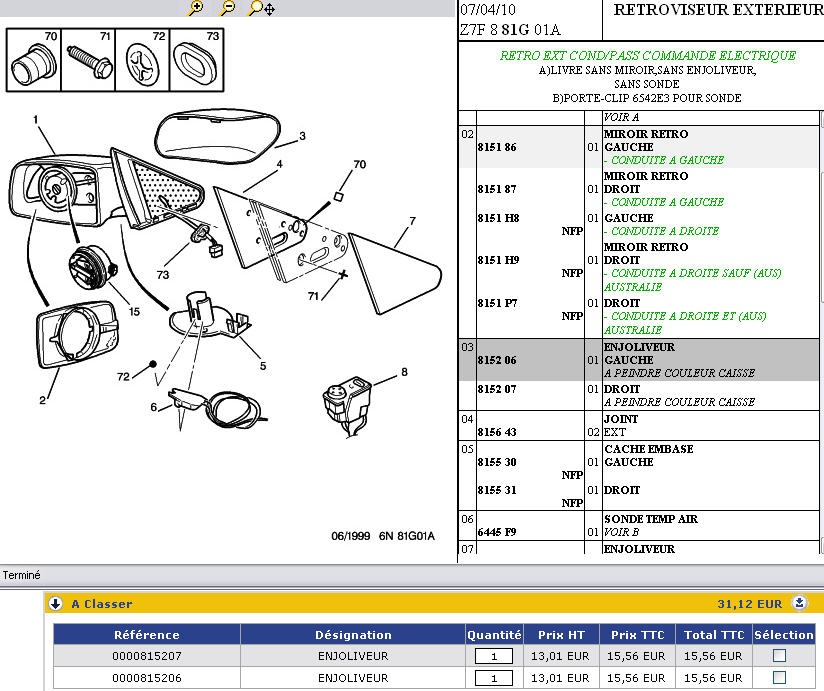
Task: Click the zoom out magnifier icon
Action: click(x=228, y=8)
